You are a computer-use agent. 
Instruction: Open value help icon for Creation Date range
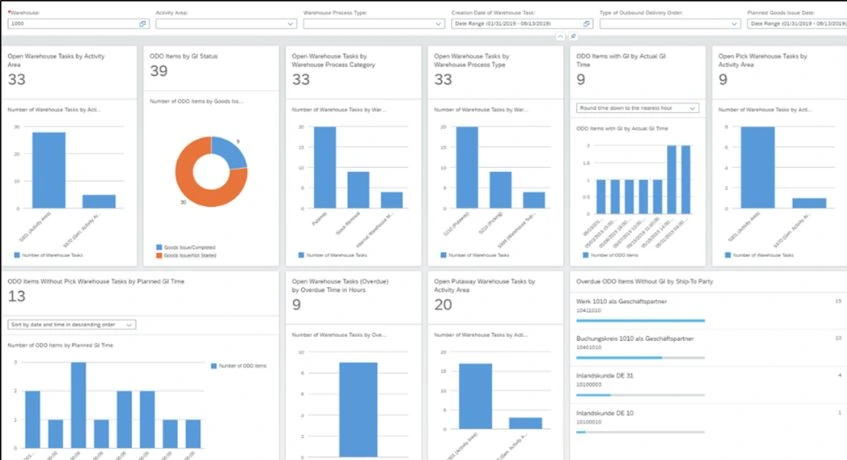click(587, 24)
